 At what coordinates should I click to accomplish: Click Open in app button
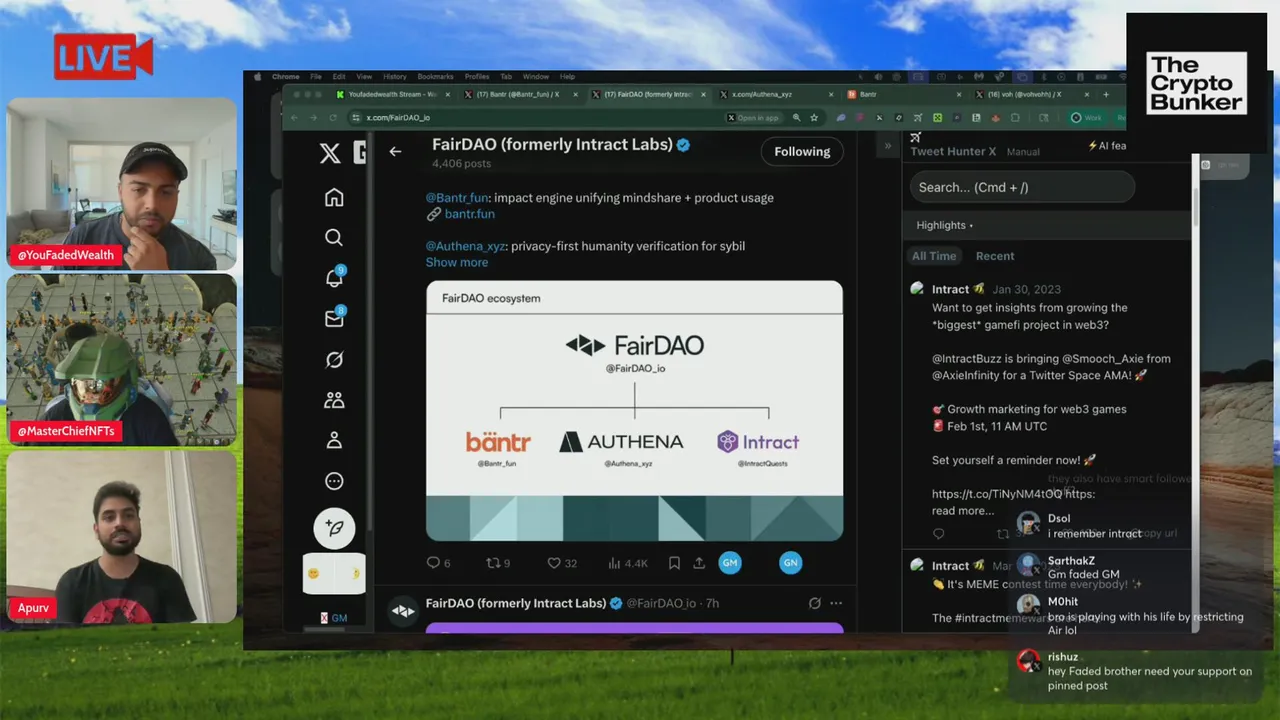click(753, 117)
